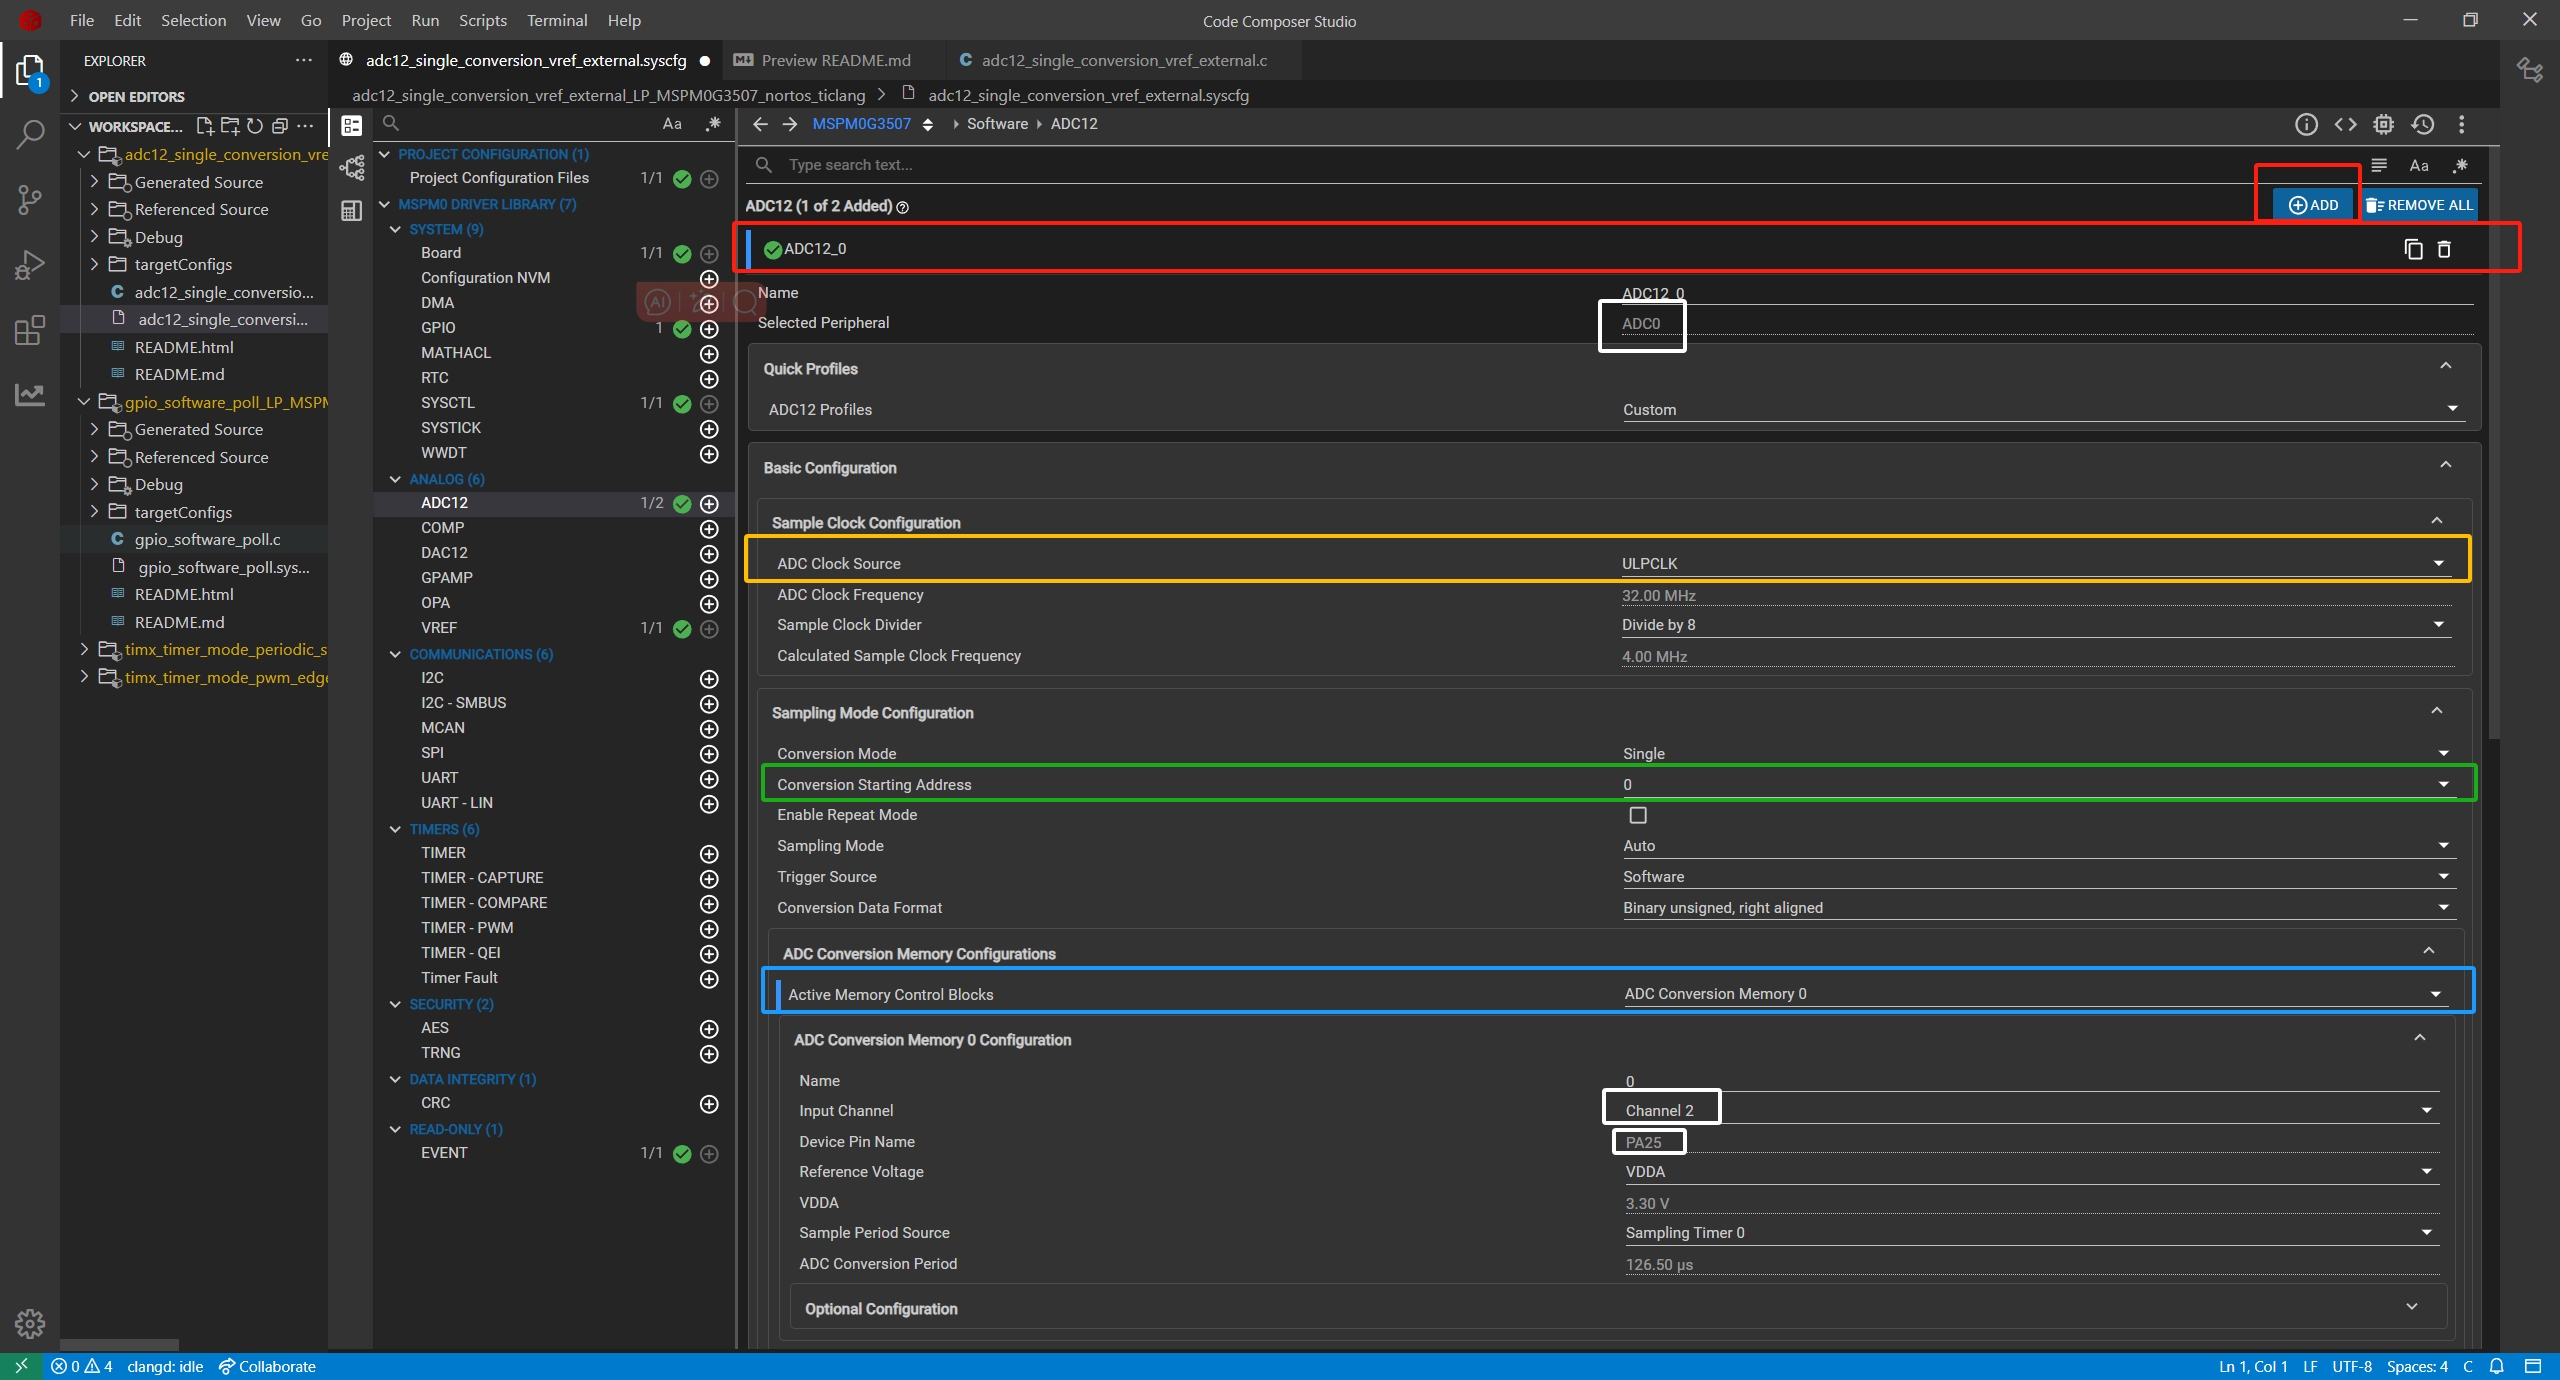Click the REMOVE ALL button
This screenshot has height=1380, width=2560.
point(2420,205)
